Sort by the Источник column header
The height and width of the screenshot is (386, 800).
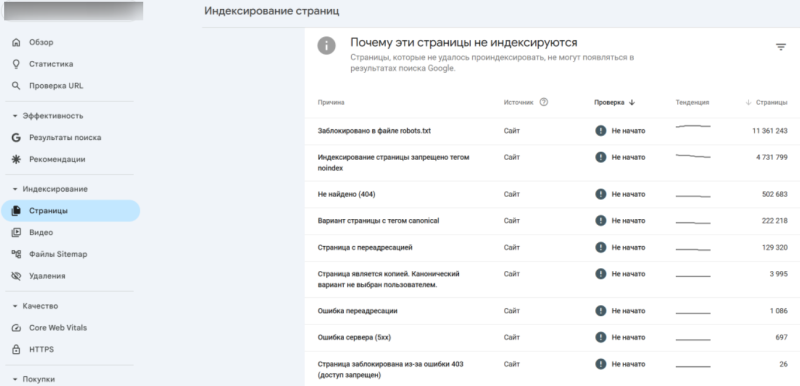[x=518, y=102]
